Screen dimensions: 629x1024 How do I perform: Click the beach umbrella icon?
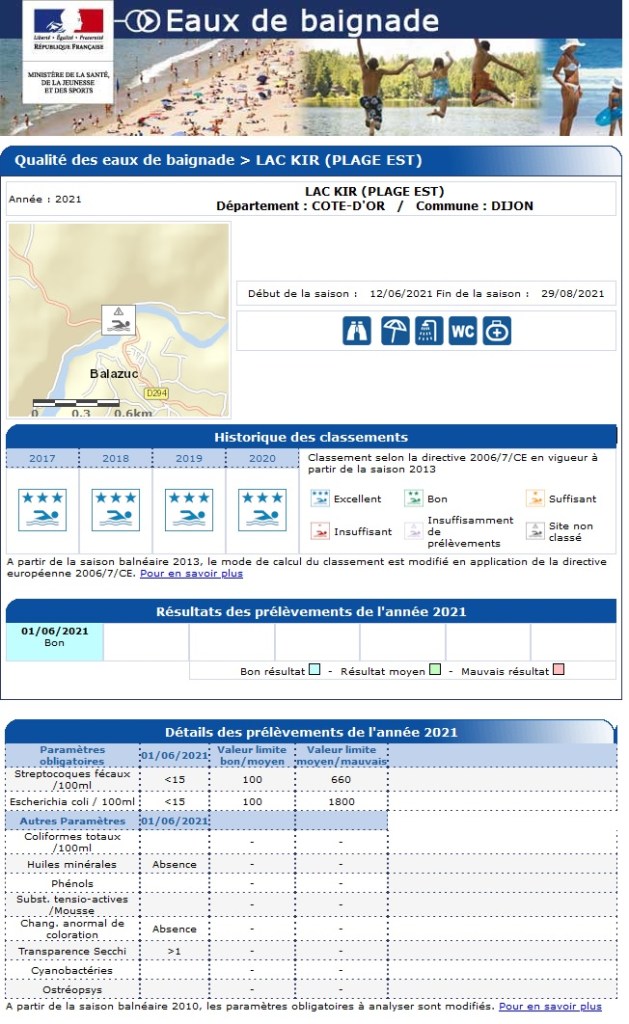tap(395, 331)
